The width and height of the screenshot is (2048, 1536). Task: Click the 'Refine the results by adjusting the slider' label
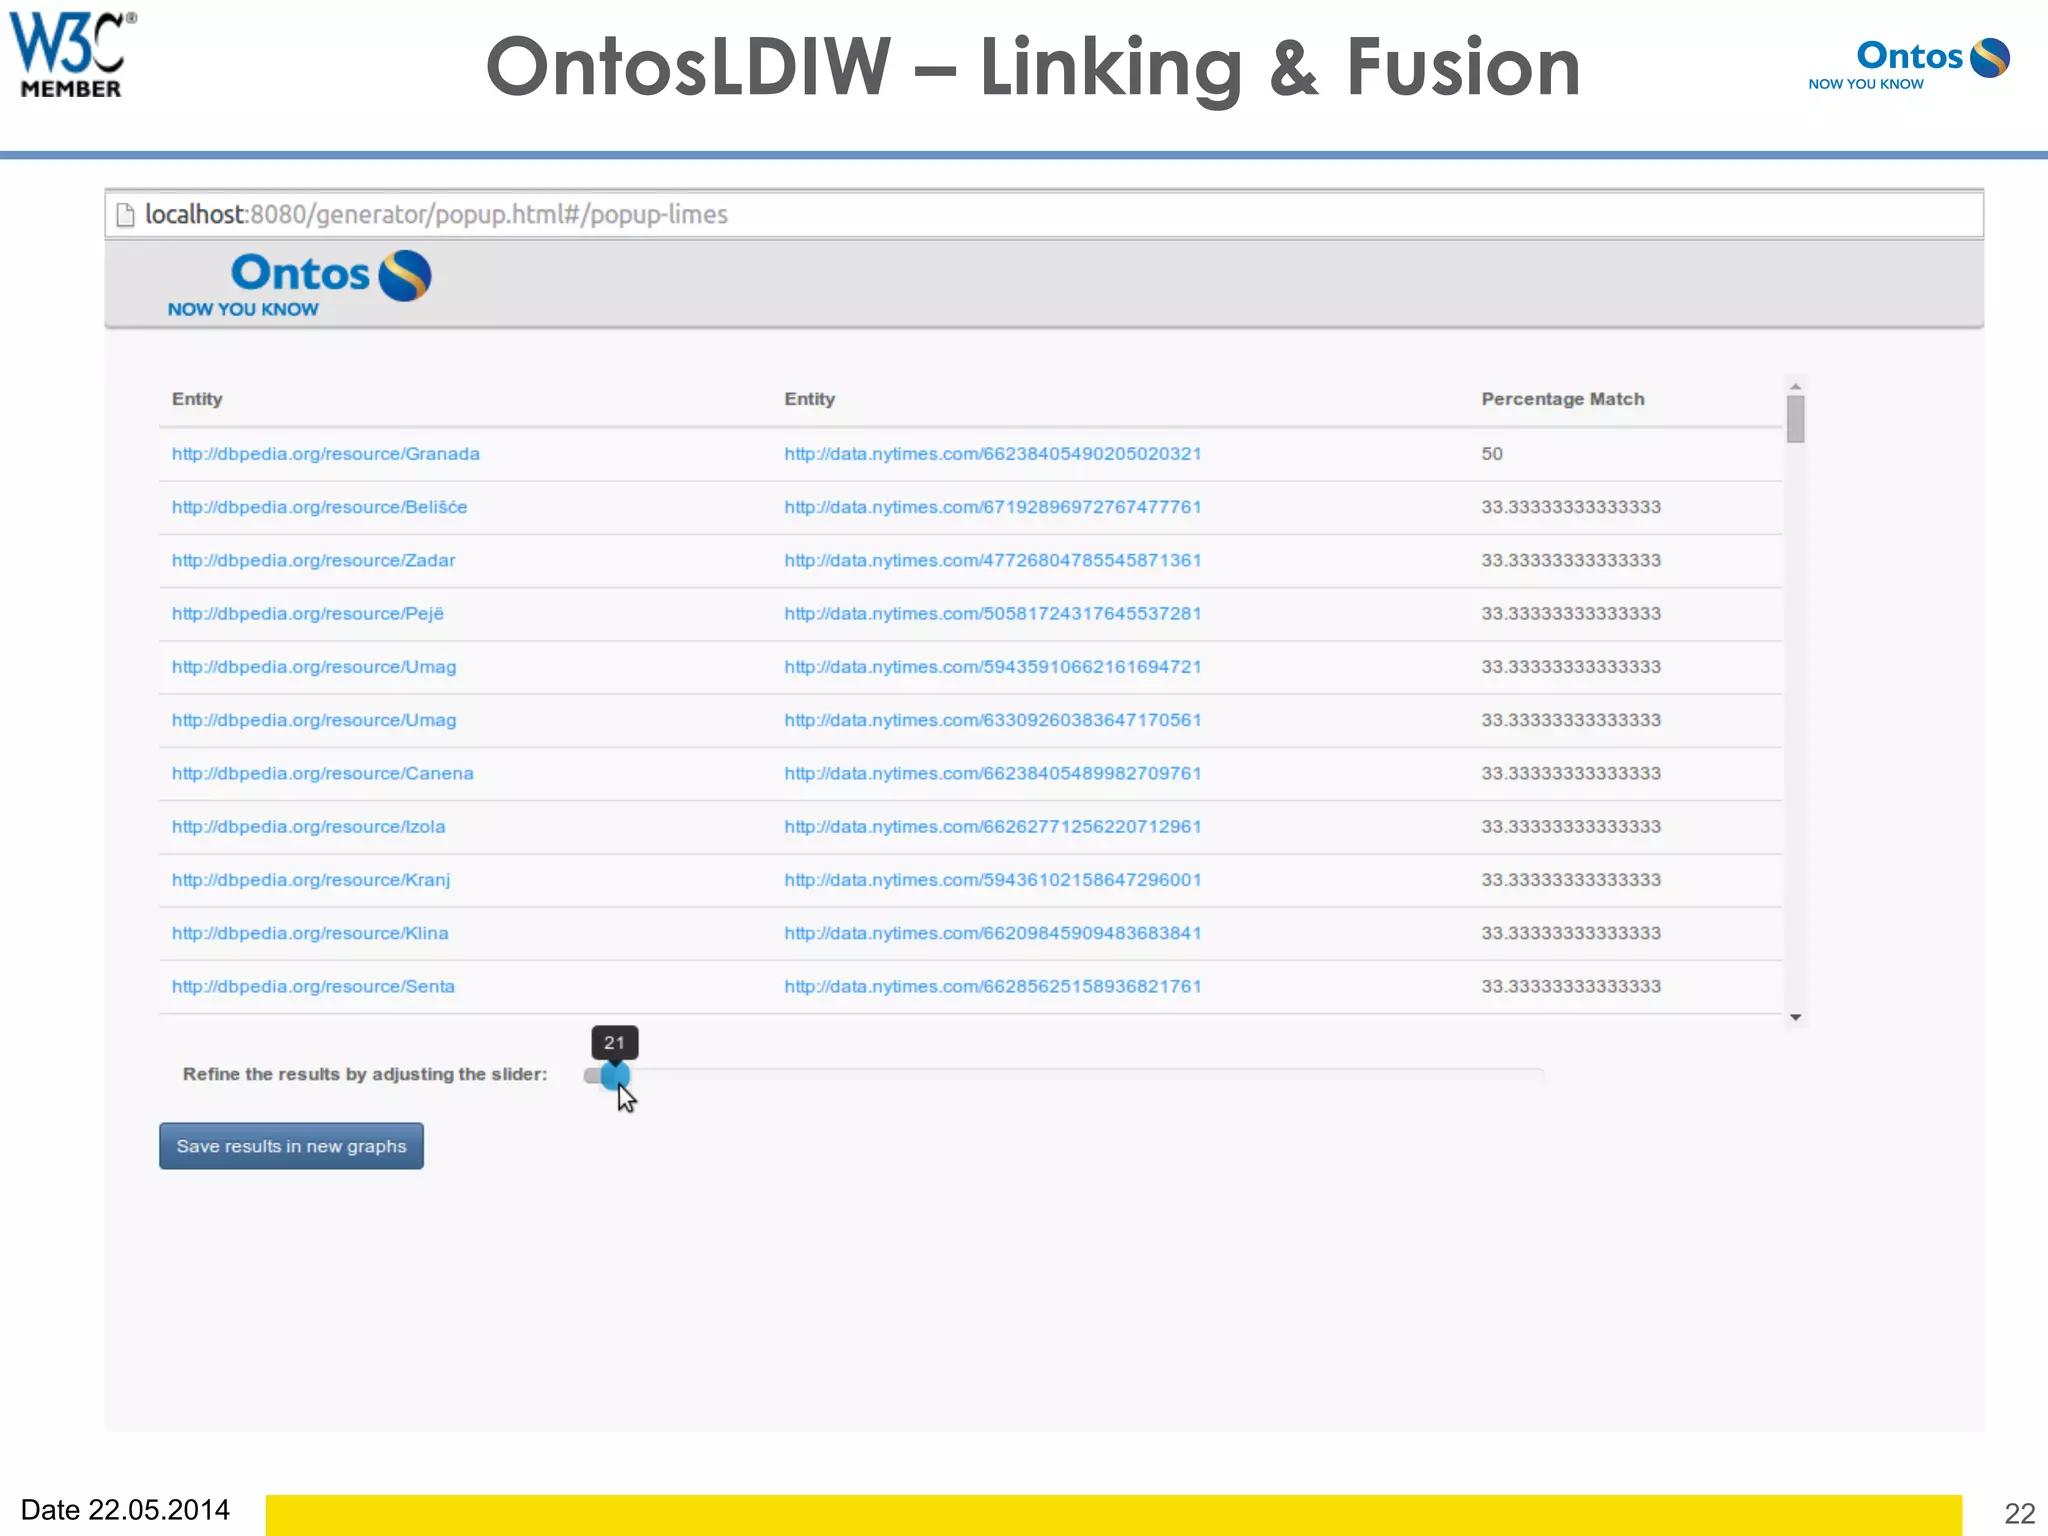point(365,1074)
